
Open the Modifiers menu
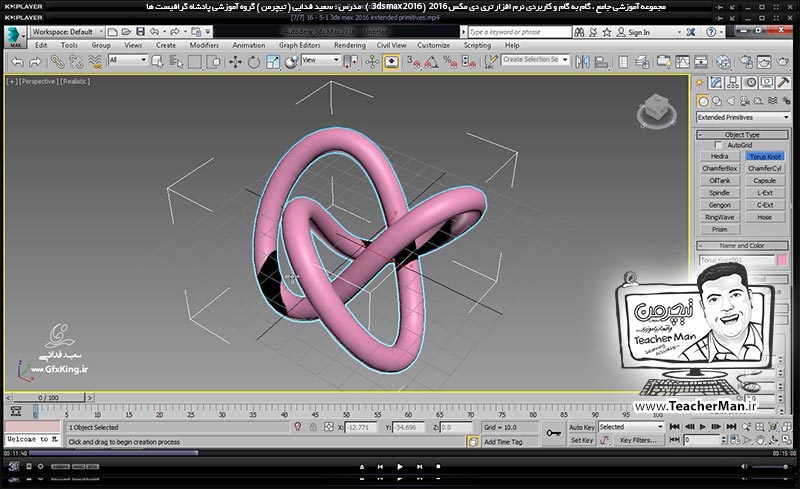point(204,45)
